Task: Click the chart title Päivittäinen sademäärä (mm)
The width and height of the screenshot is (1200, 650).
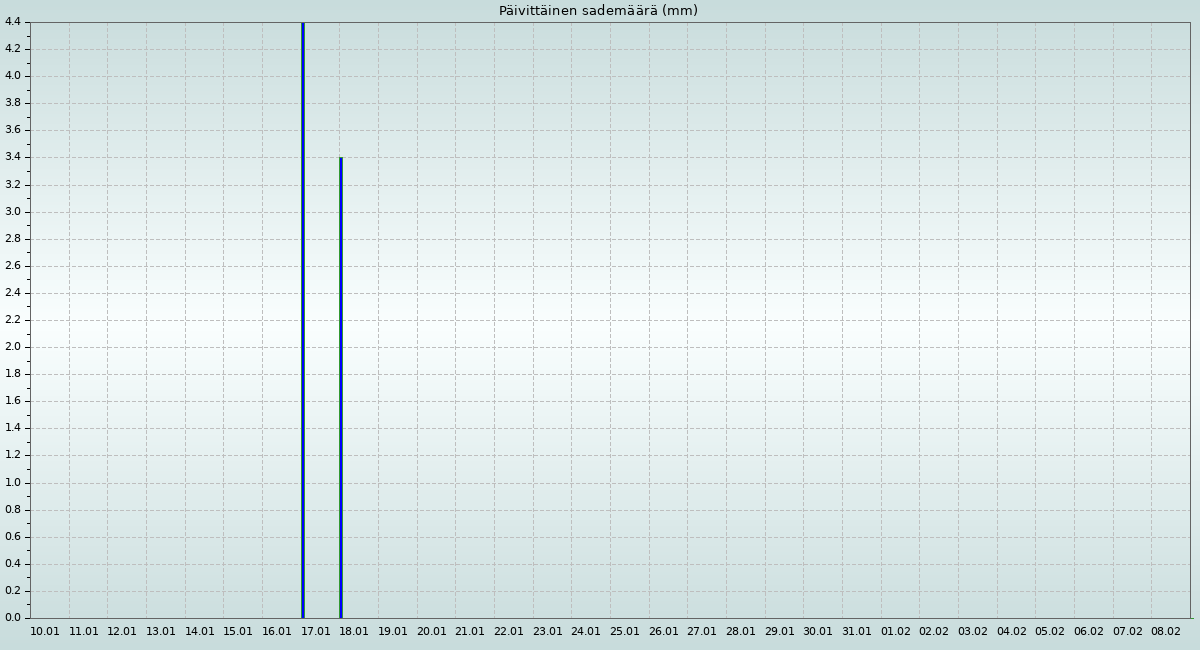Action: tap(598, 11)
